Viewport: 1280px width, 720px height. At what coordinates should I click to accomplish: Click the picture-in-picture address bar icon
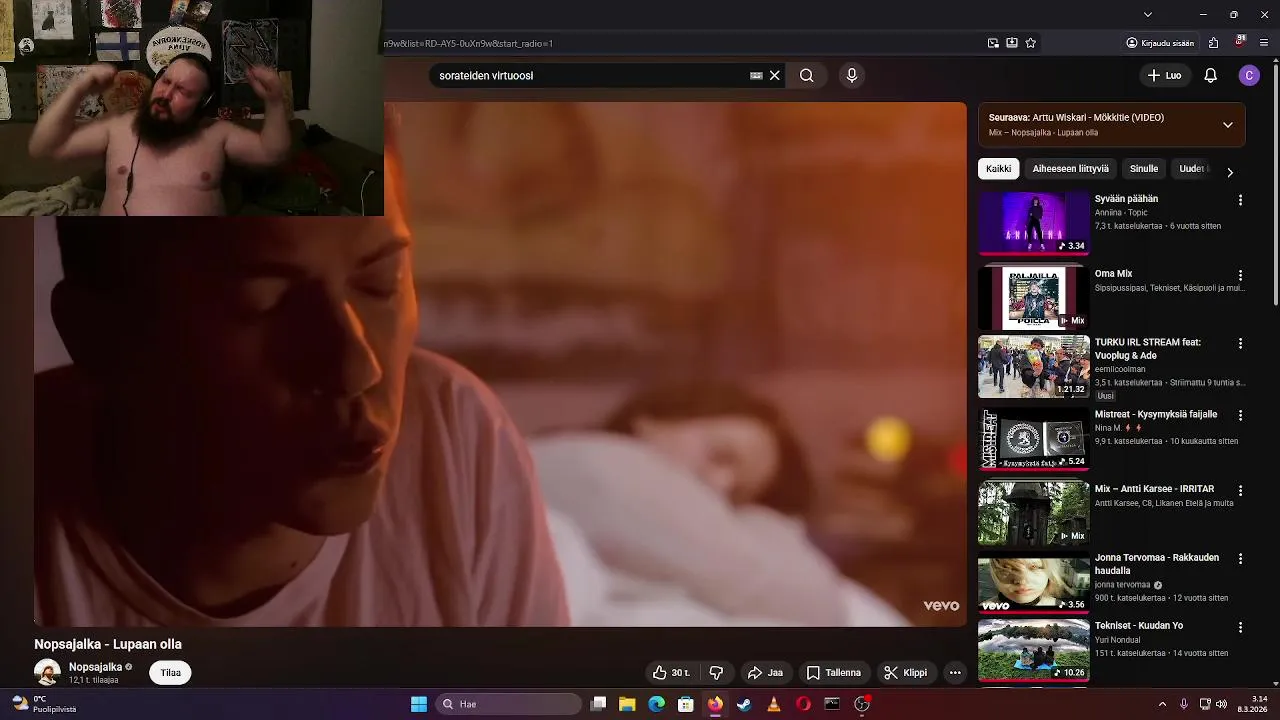point(993,43)
